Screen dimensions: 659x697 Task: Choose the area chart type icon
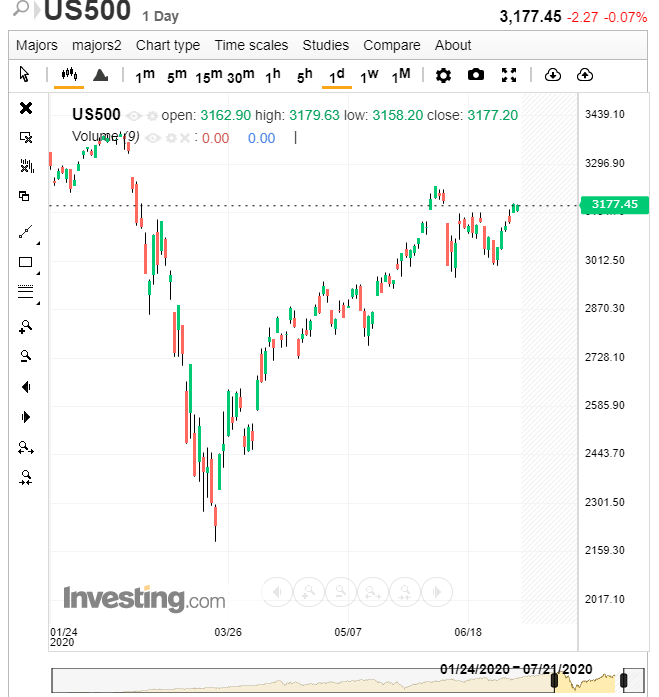pyautogui.click(x=100, y=75)
